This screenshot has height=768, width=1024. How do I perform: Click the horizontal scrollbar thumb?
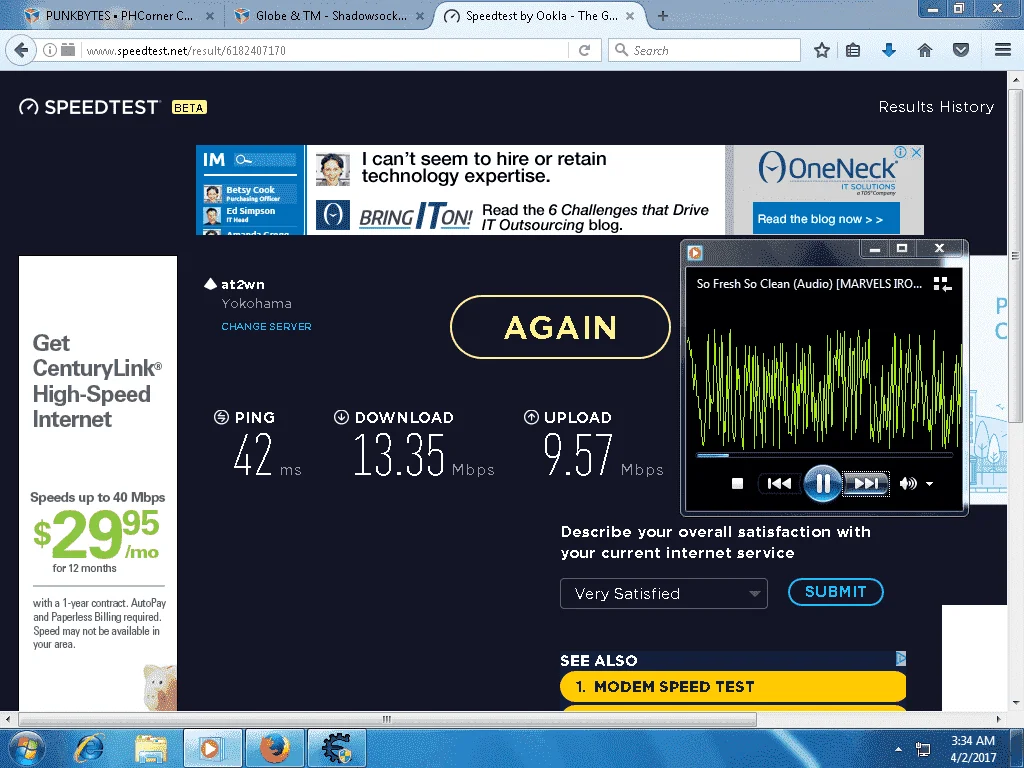pos(387,719)
